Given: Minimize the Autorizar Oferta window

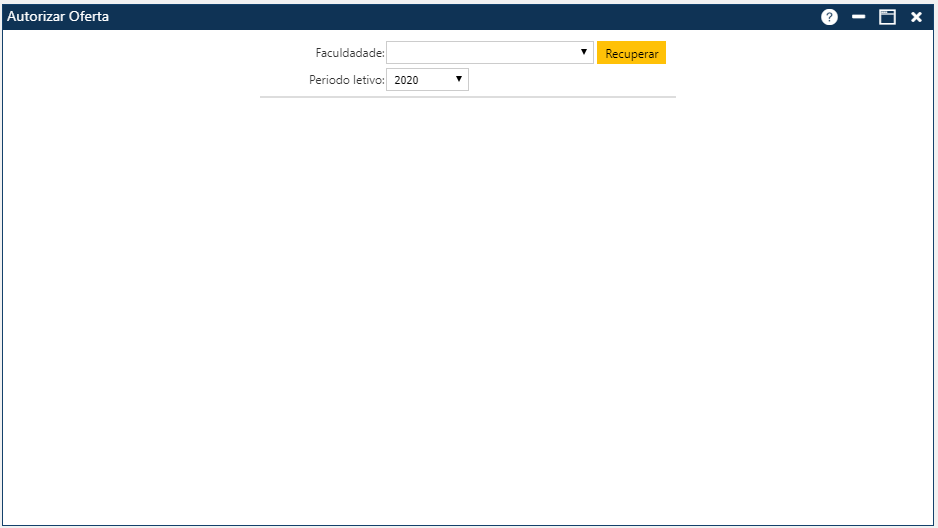Looking at the screenshot, I should (858, 17).
